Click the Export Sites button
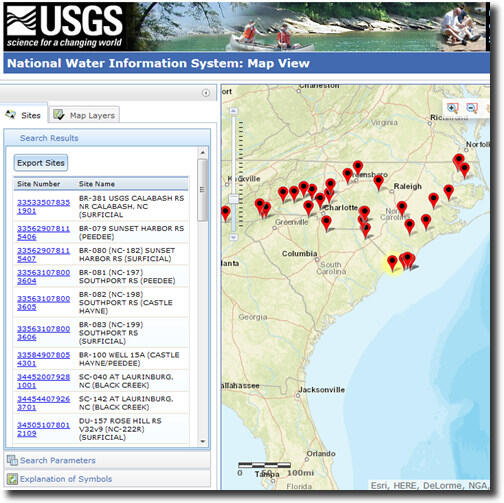This screenshot has height=503, width=504. [x=41, y=163]
